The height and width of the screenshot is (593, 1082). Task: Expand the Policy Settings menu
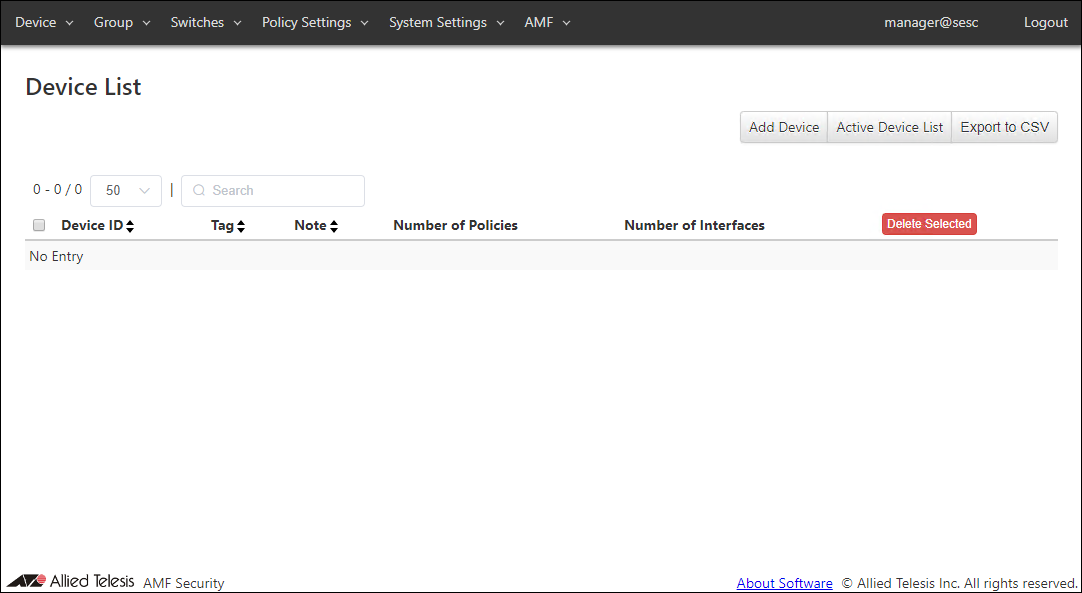[x=315, y=22]
